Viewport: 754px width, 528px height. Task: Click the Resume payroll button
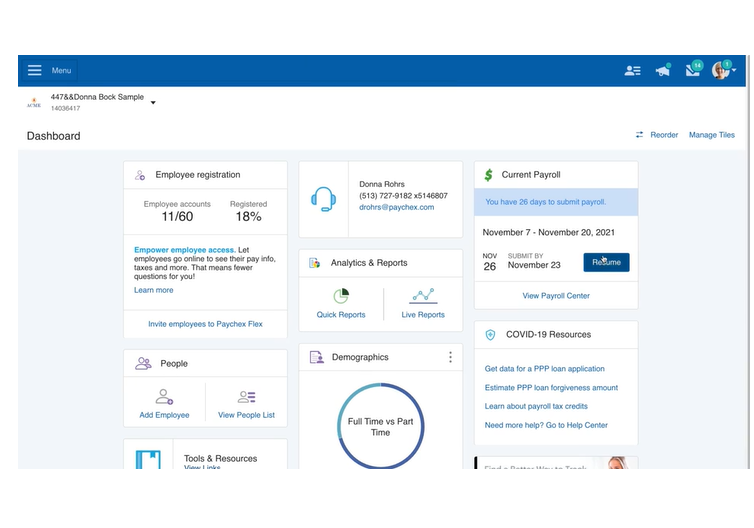606,262
